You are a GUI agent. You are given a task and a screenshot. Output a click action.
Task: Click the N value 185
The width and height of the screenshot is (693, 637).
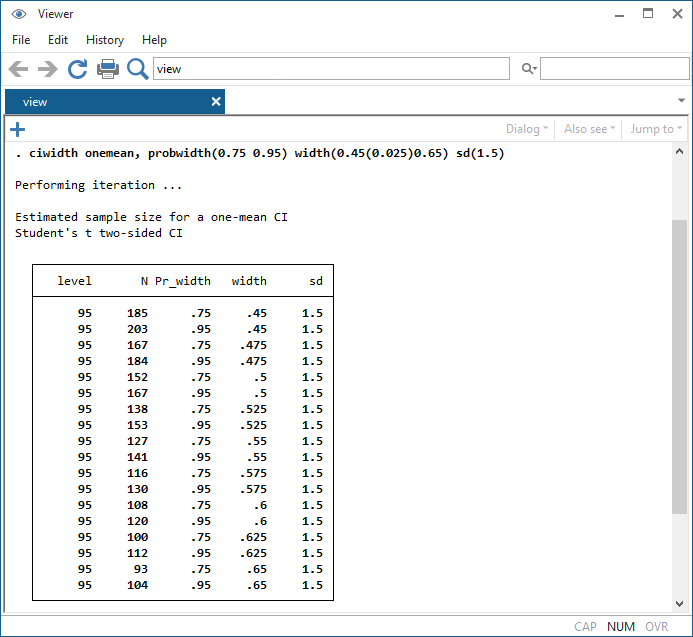click(137, 313)
